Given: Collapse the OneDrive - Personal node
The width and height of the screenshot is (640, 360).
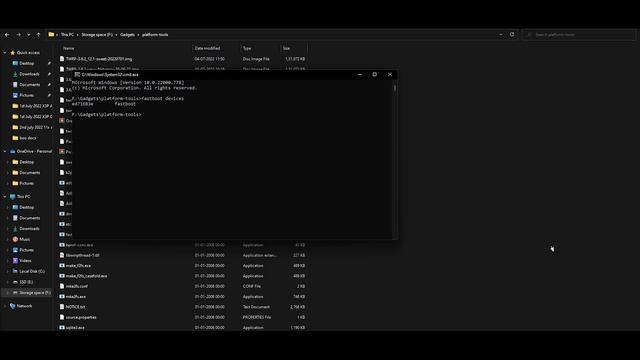Looking at the screenshot, I should [5, 151].
